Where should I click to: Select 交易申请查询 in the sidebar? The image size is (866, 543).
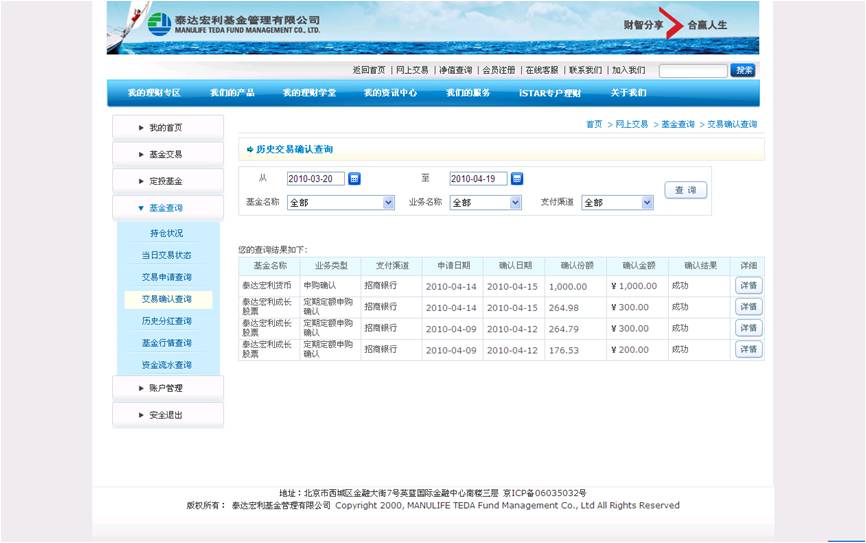[x=166, y=277]
